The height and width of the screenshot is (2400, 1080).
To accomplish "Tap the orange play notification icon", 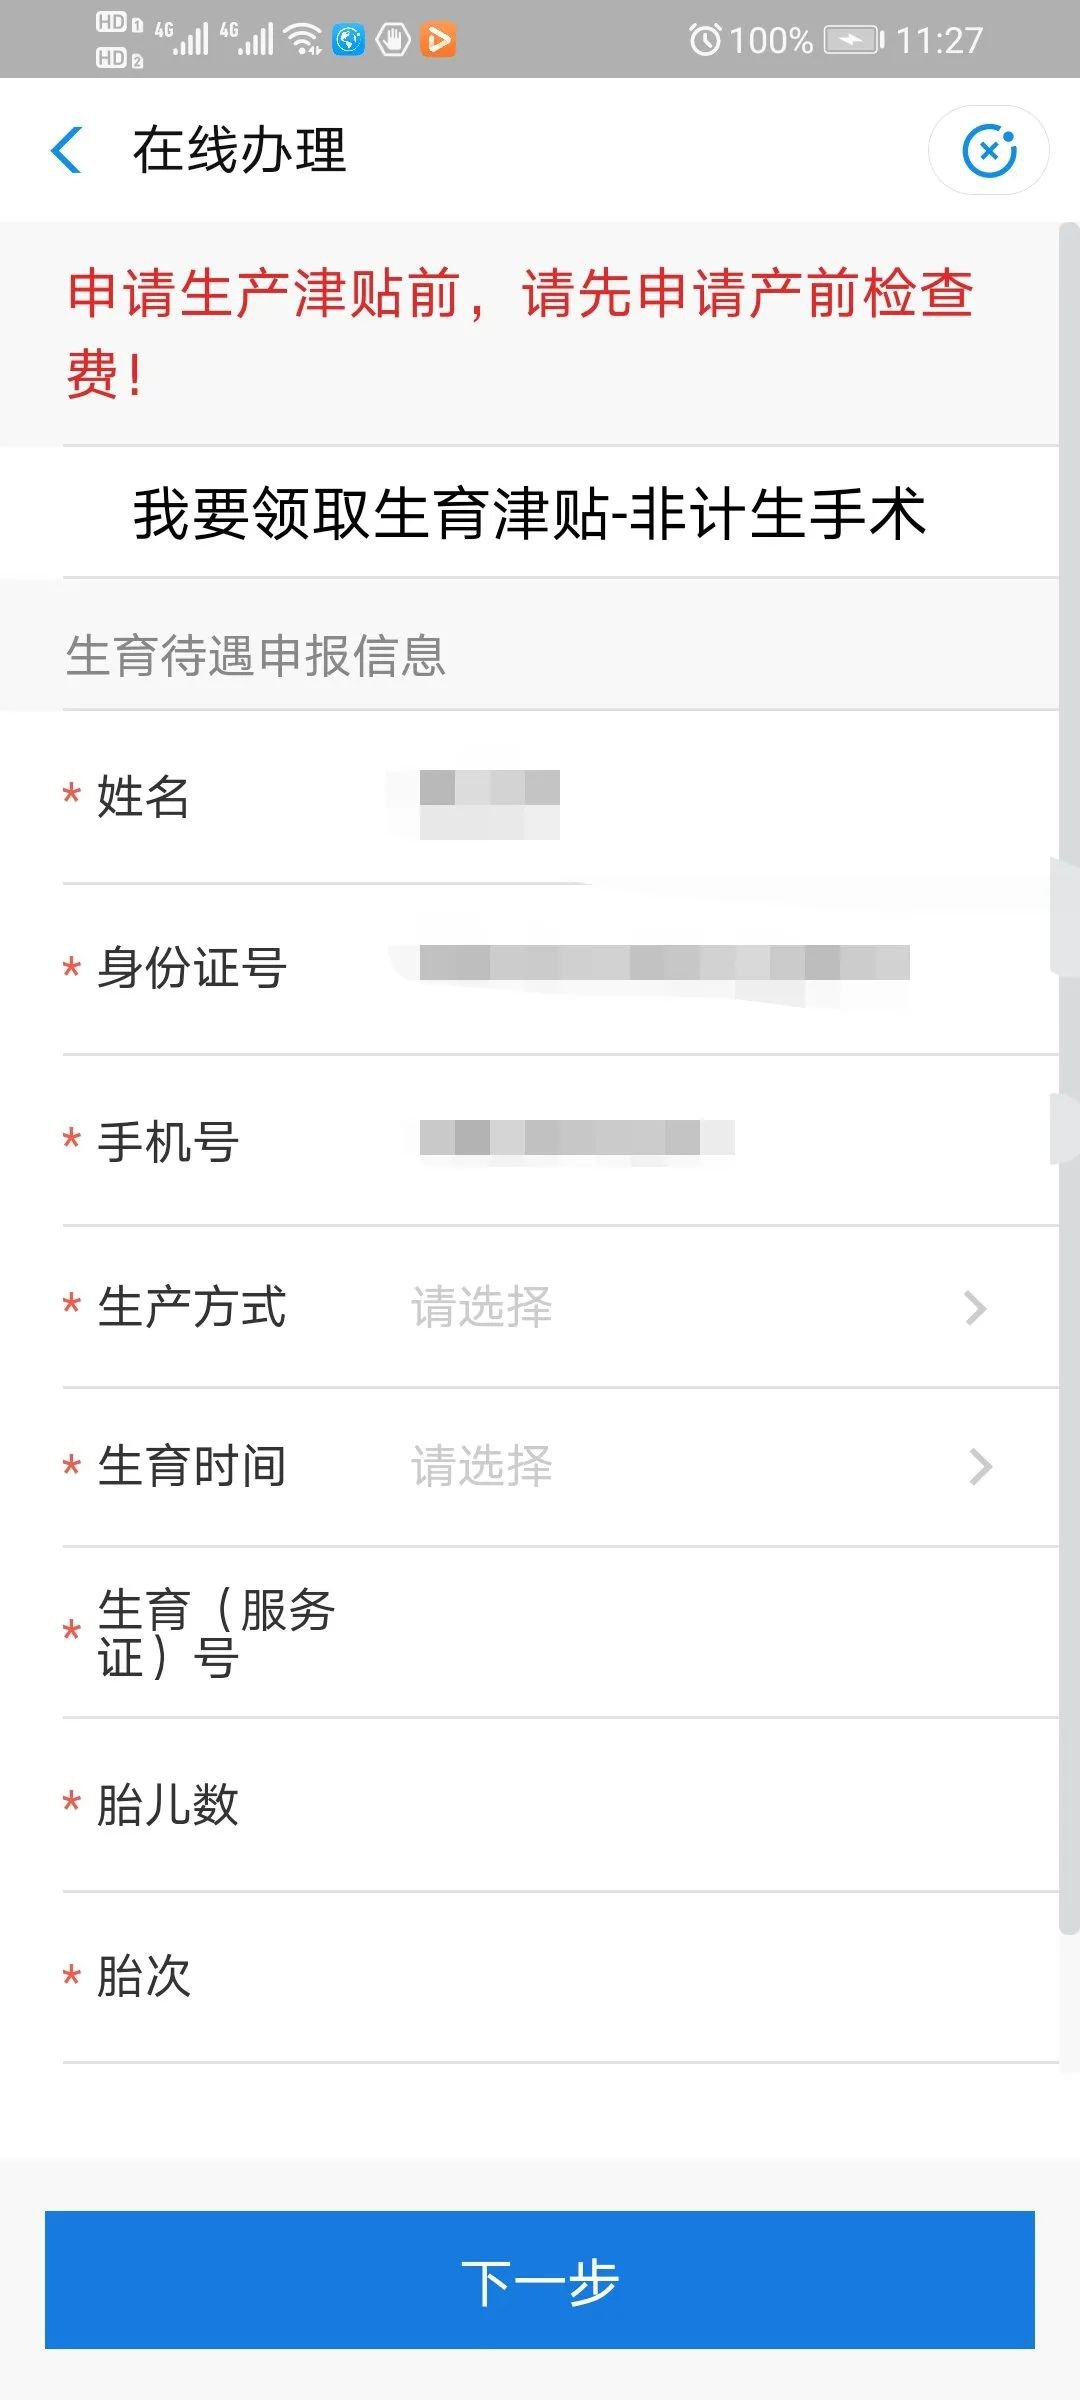I will click(x=438, y=40).
